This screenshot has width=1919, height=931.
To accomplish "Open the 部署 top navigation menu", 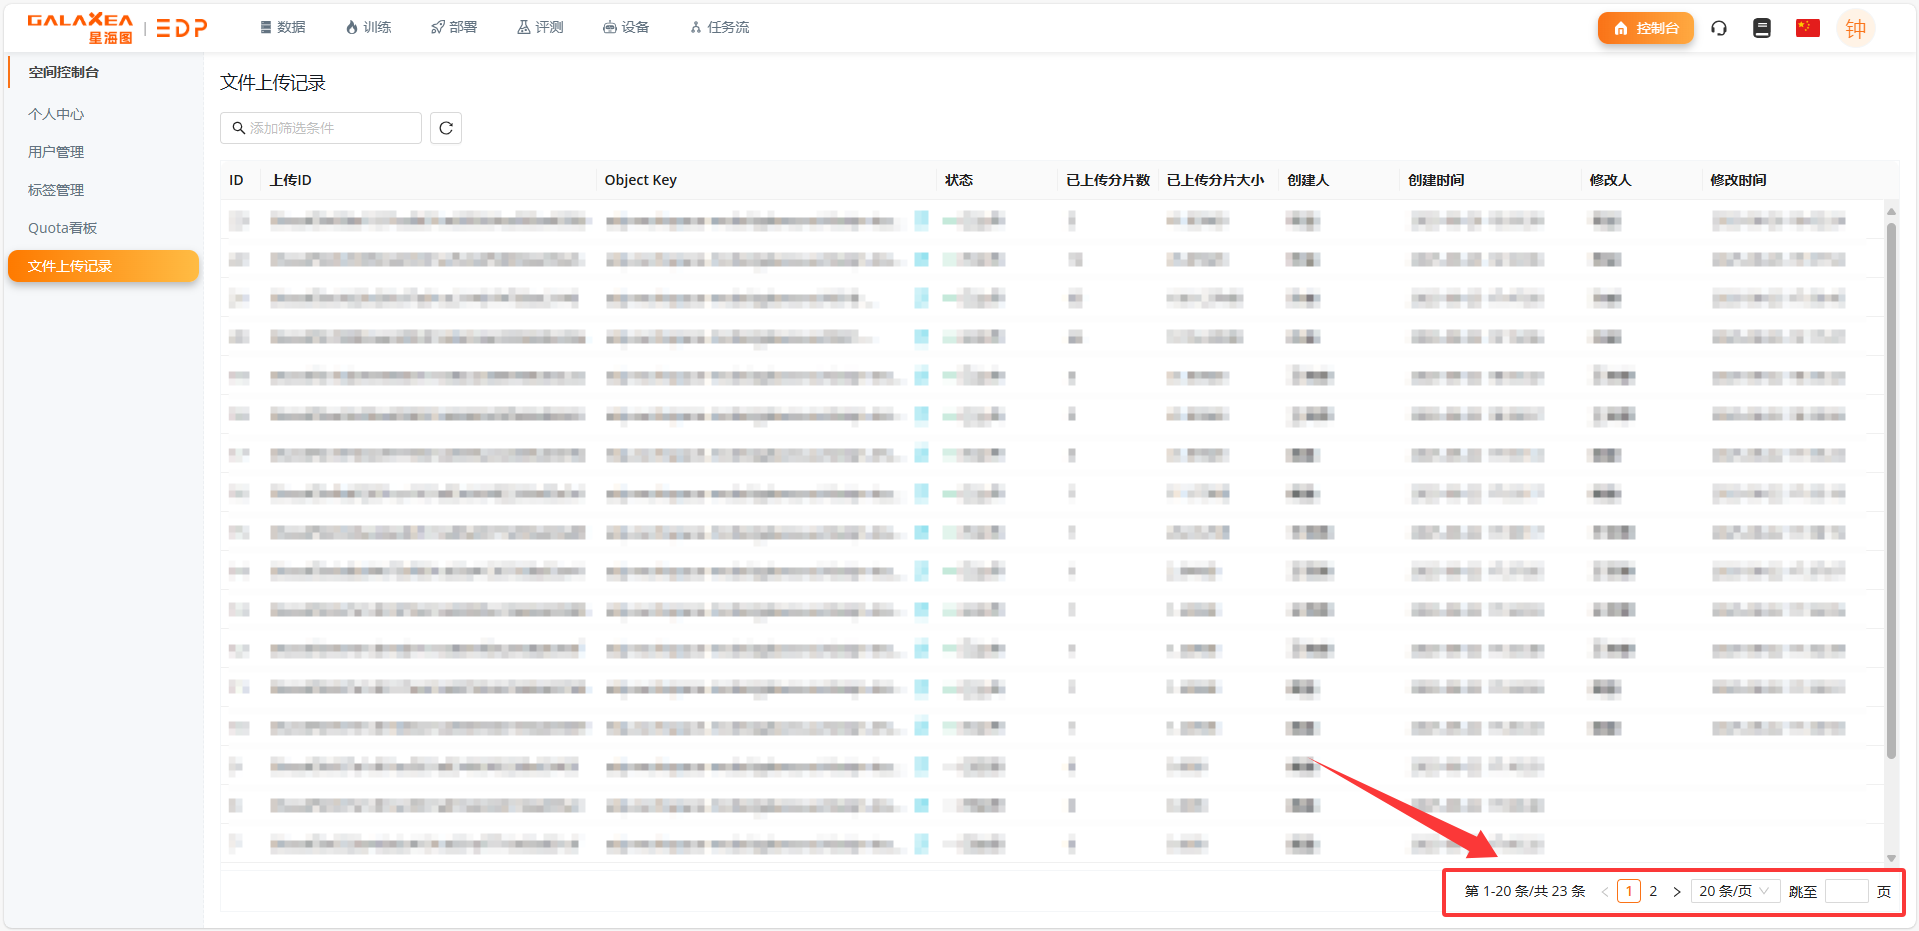I will 454,27.
